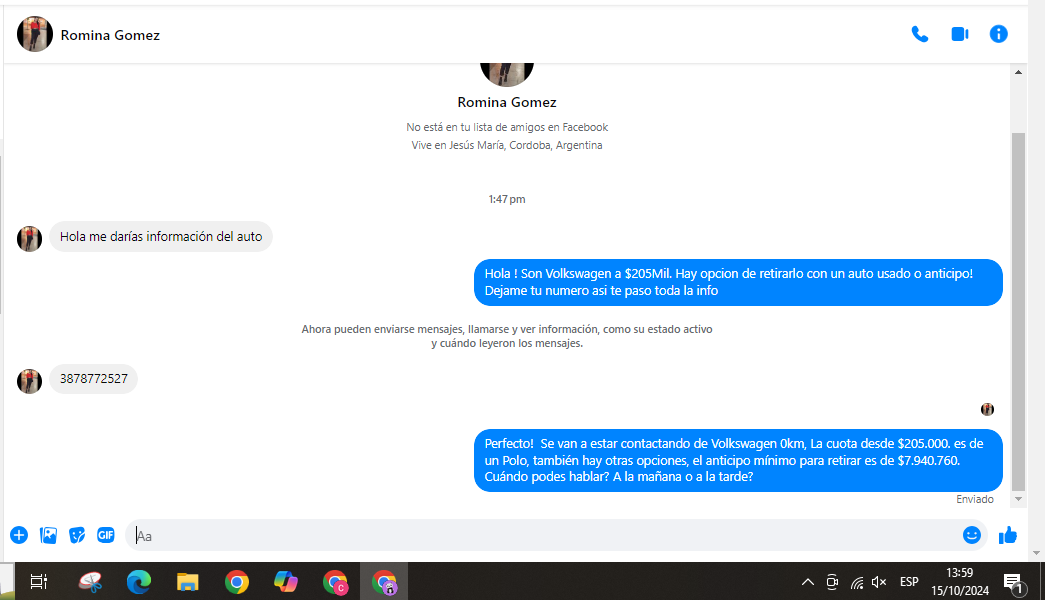Open the emoji picker in the message box
Screen dimensions: 1045x600
972,535
